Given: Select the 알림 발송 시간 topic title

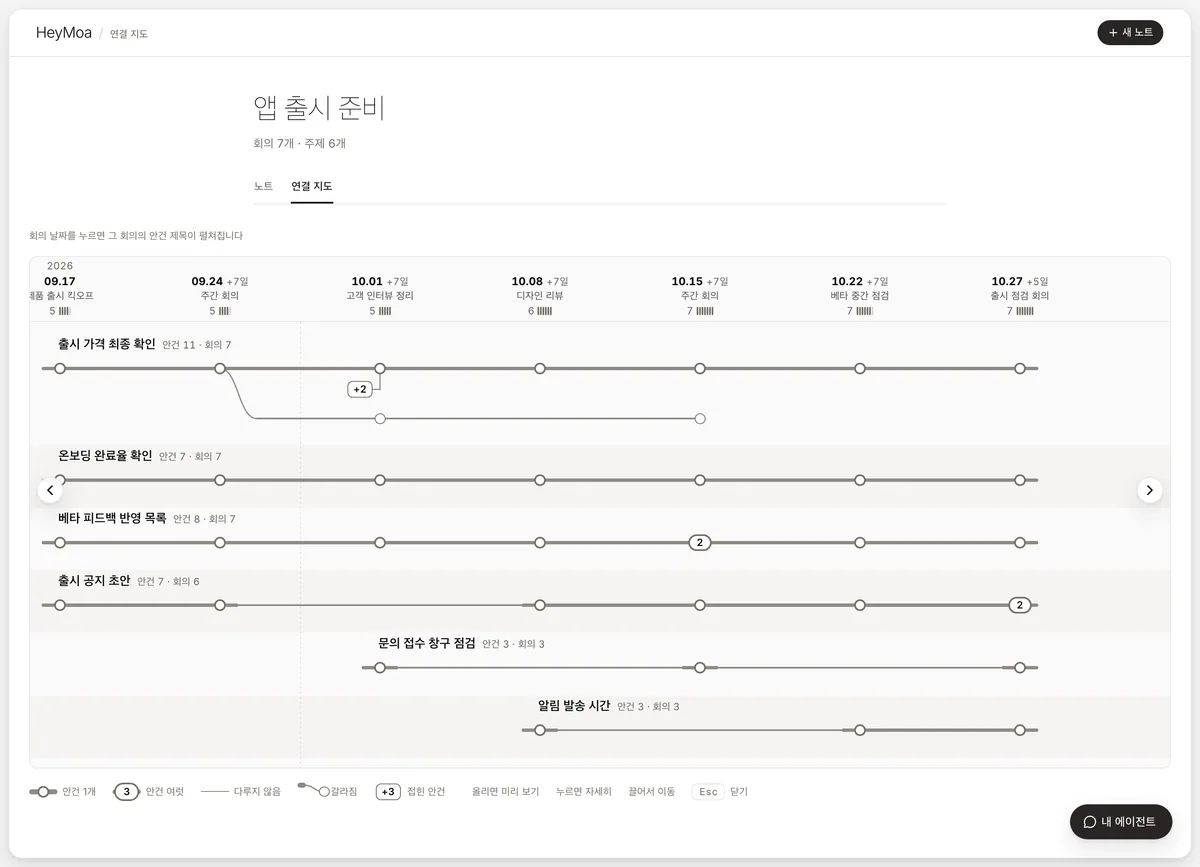Looking at the screenshot, I should (x=574, y=705).
